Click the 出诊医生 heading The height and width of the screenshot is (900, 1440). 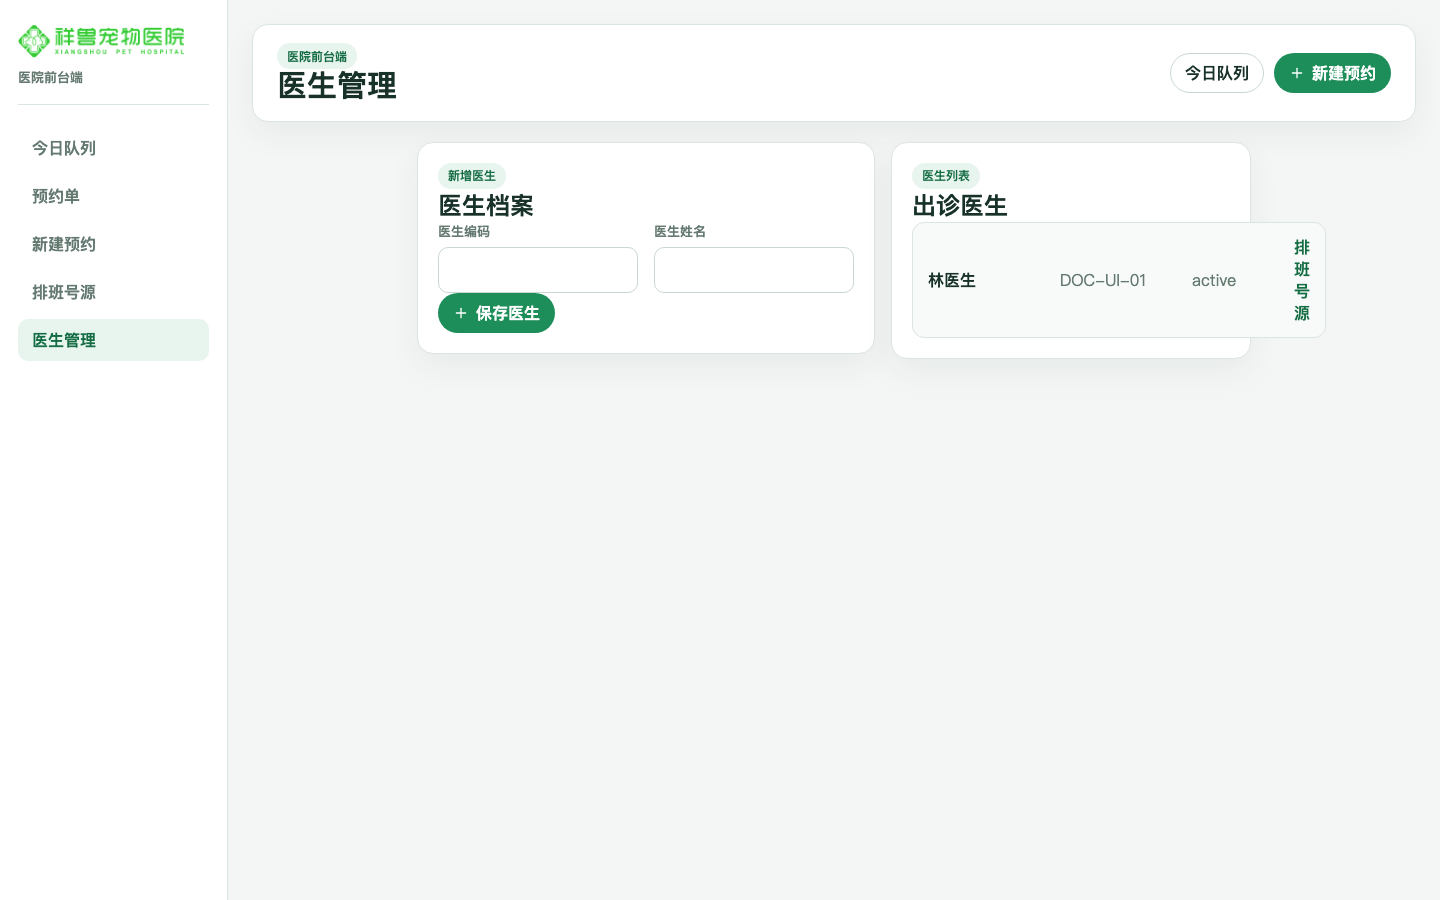pyautogui.click(x=960, y=206)
